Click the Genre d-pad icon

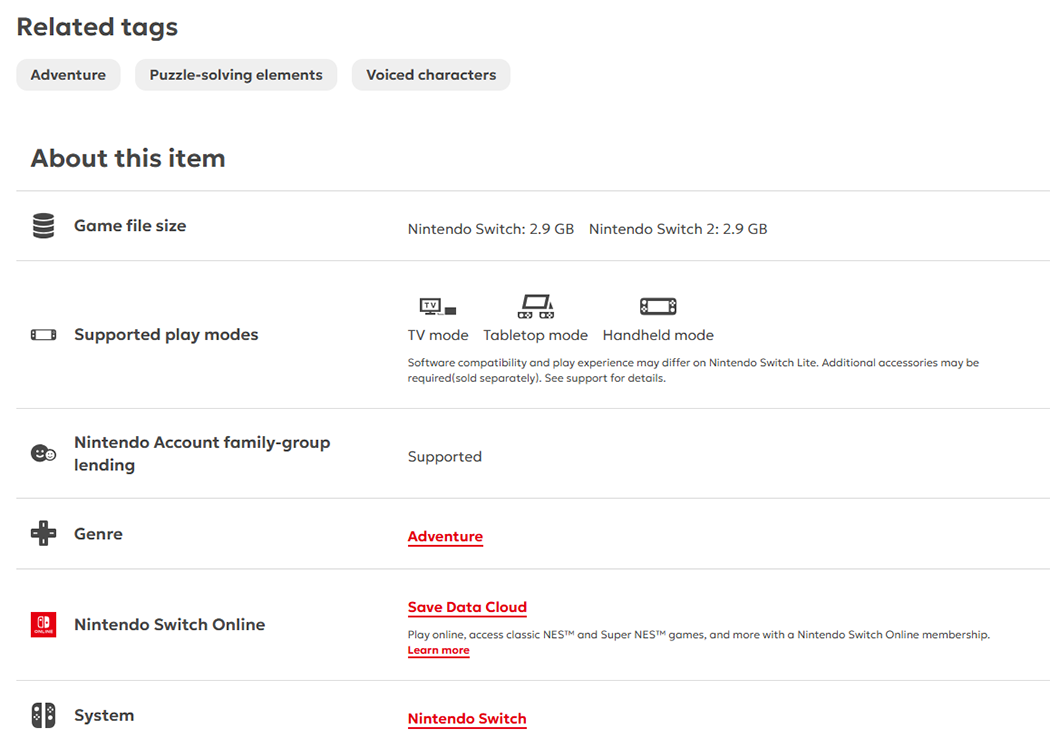click(x=44, y=533)
